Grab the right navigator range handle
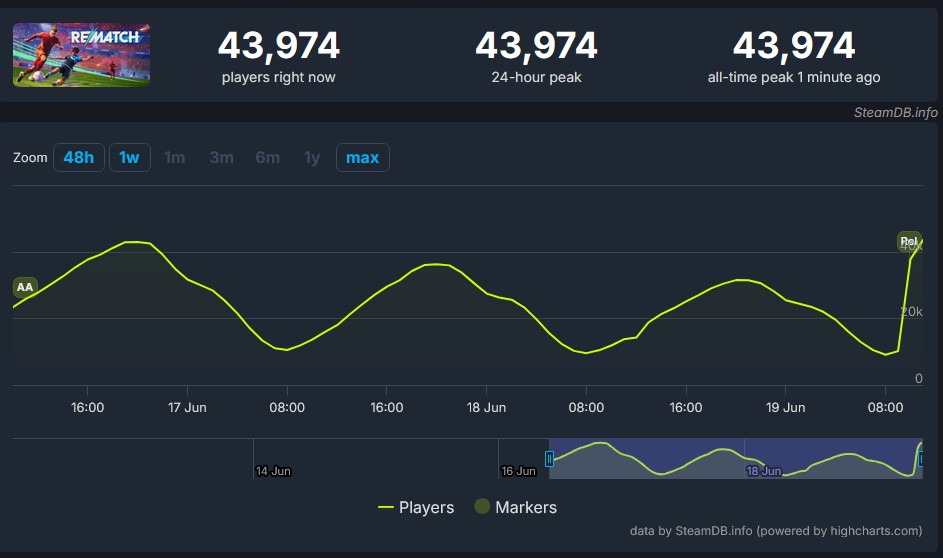This screenshot has width=943, height=558. (920, 459)
